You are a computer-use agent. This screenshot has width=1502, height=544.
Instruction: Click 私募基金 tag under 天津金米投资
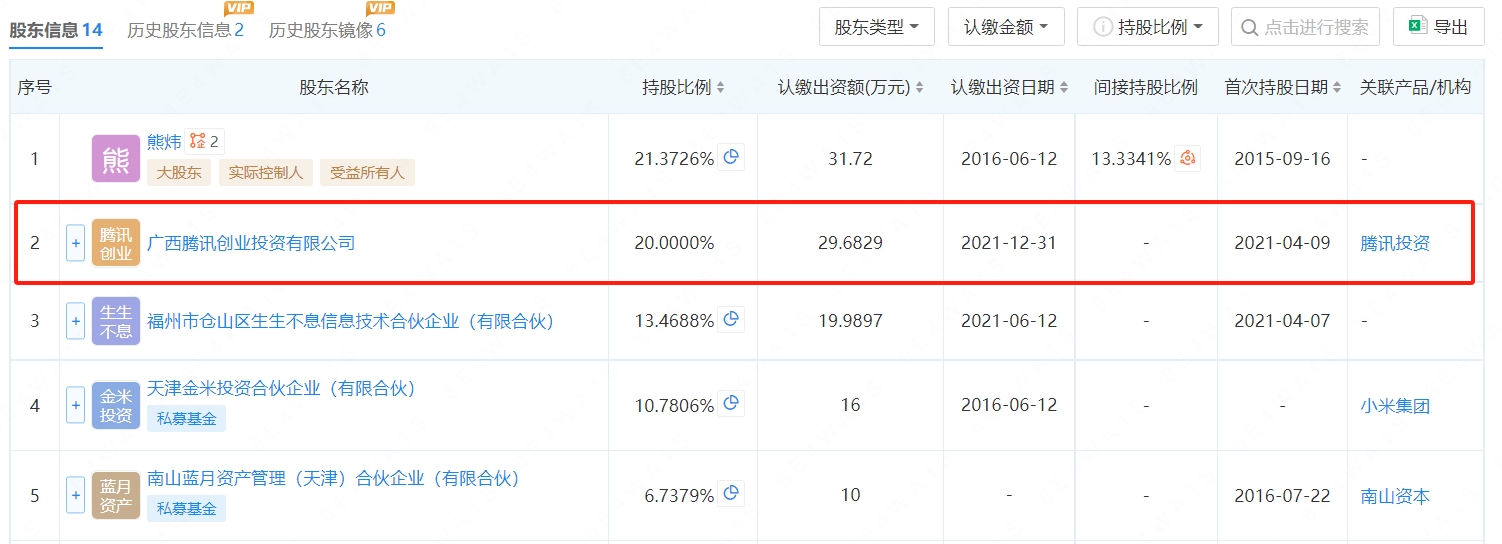click(x=186, y=418)
